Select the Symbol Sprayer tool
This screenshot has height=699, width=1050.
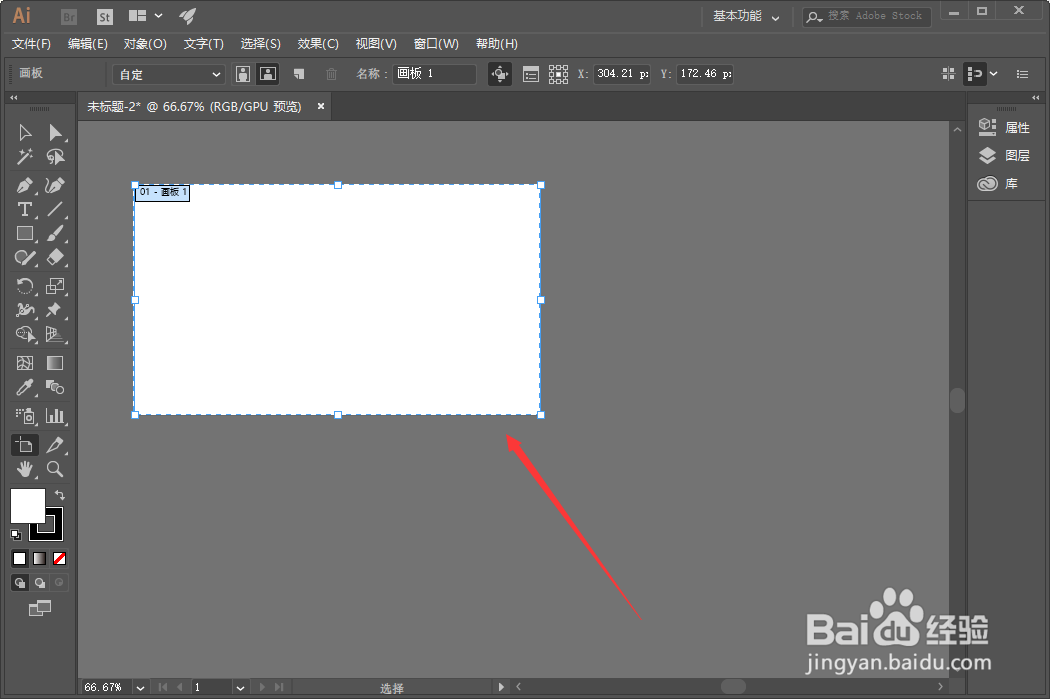[25, 416]
